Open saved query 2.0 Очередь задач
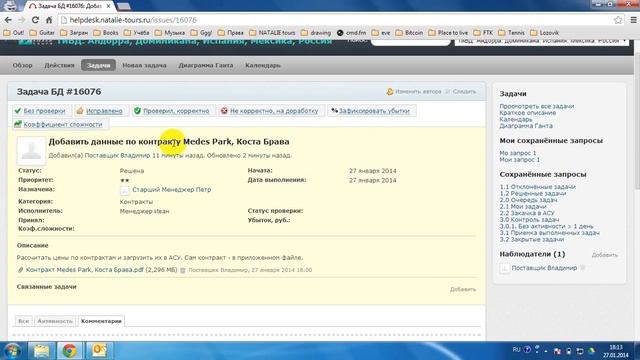Image resolution: width=640 pixels, height=360 pixels. click(x=528, y=200)
